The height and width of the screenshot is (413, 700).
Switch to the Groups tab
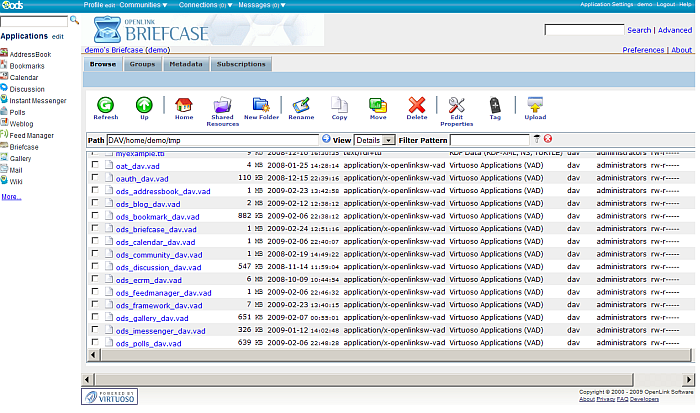[x=142, y=64]
